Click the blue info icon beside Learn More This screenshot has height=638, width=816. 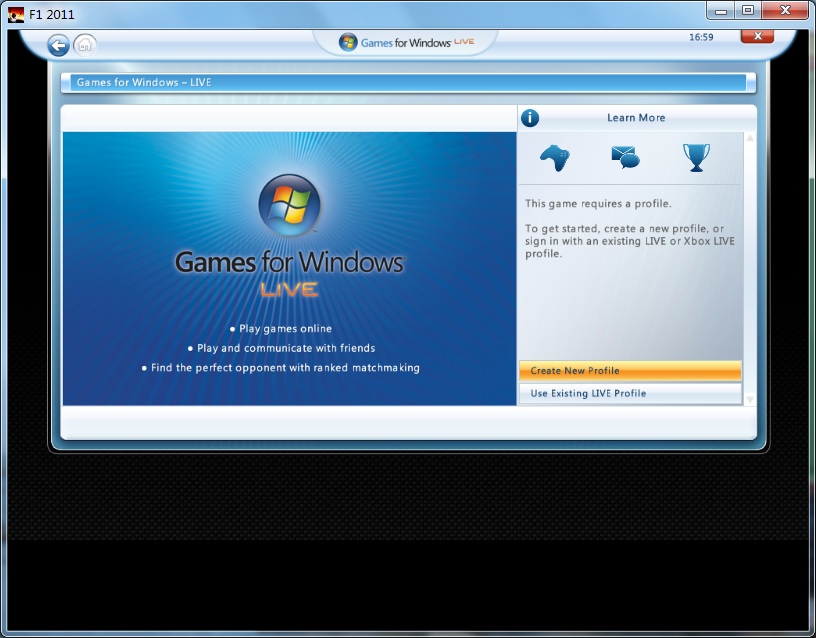pos(530,118)
